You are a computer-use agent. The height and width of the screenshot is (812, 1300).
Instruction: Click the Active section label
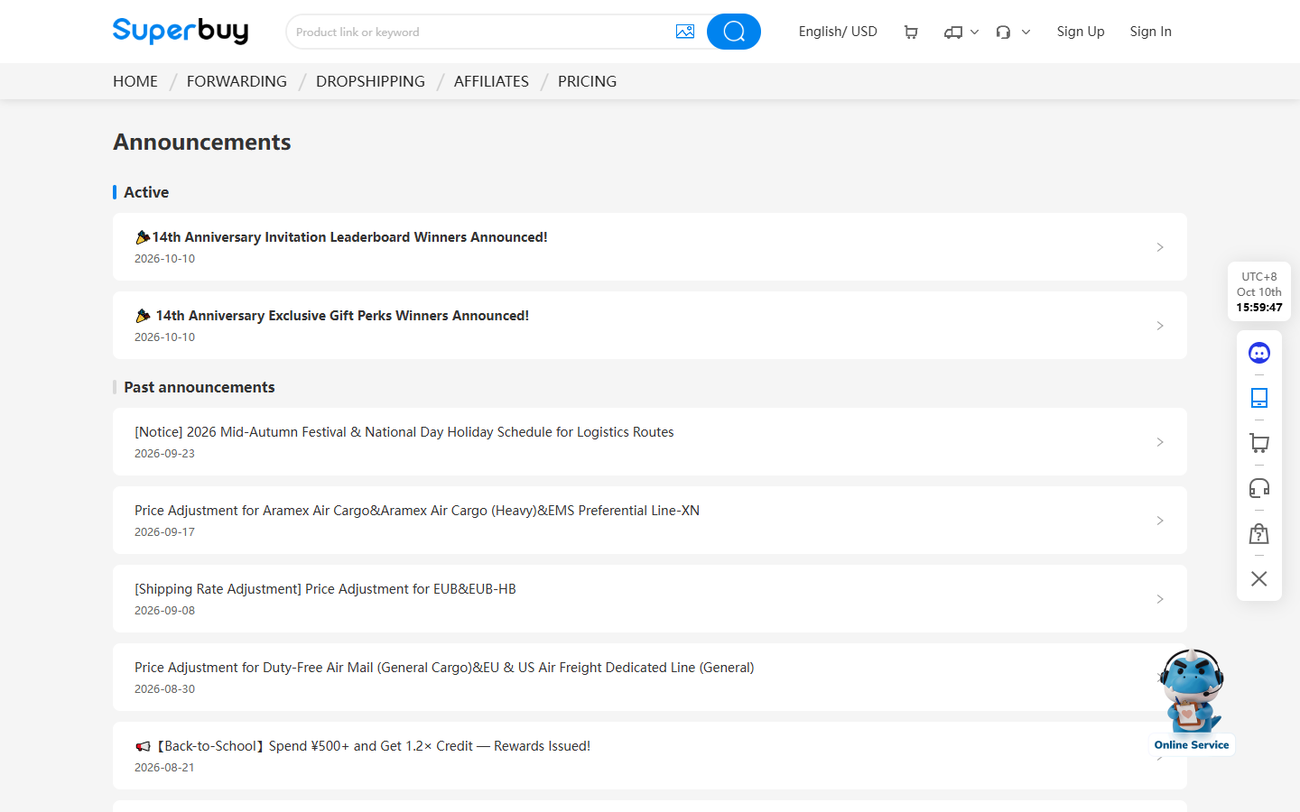(x=146, y=192)
